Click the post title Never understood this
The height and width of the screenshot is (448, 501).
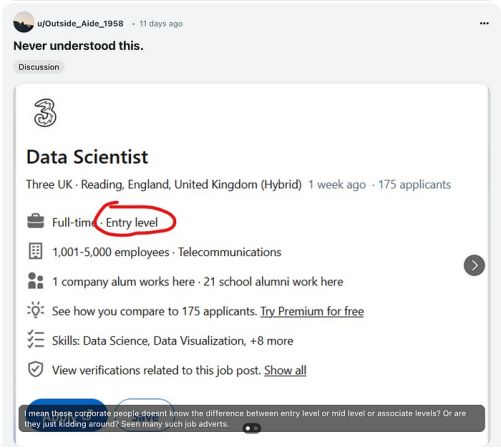pos(78,46)
